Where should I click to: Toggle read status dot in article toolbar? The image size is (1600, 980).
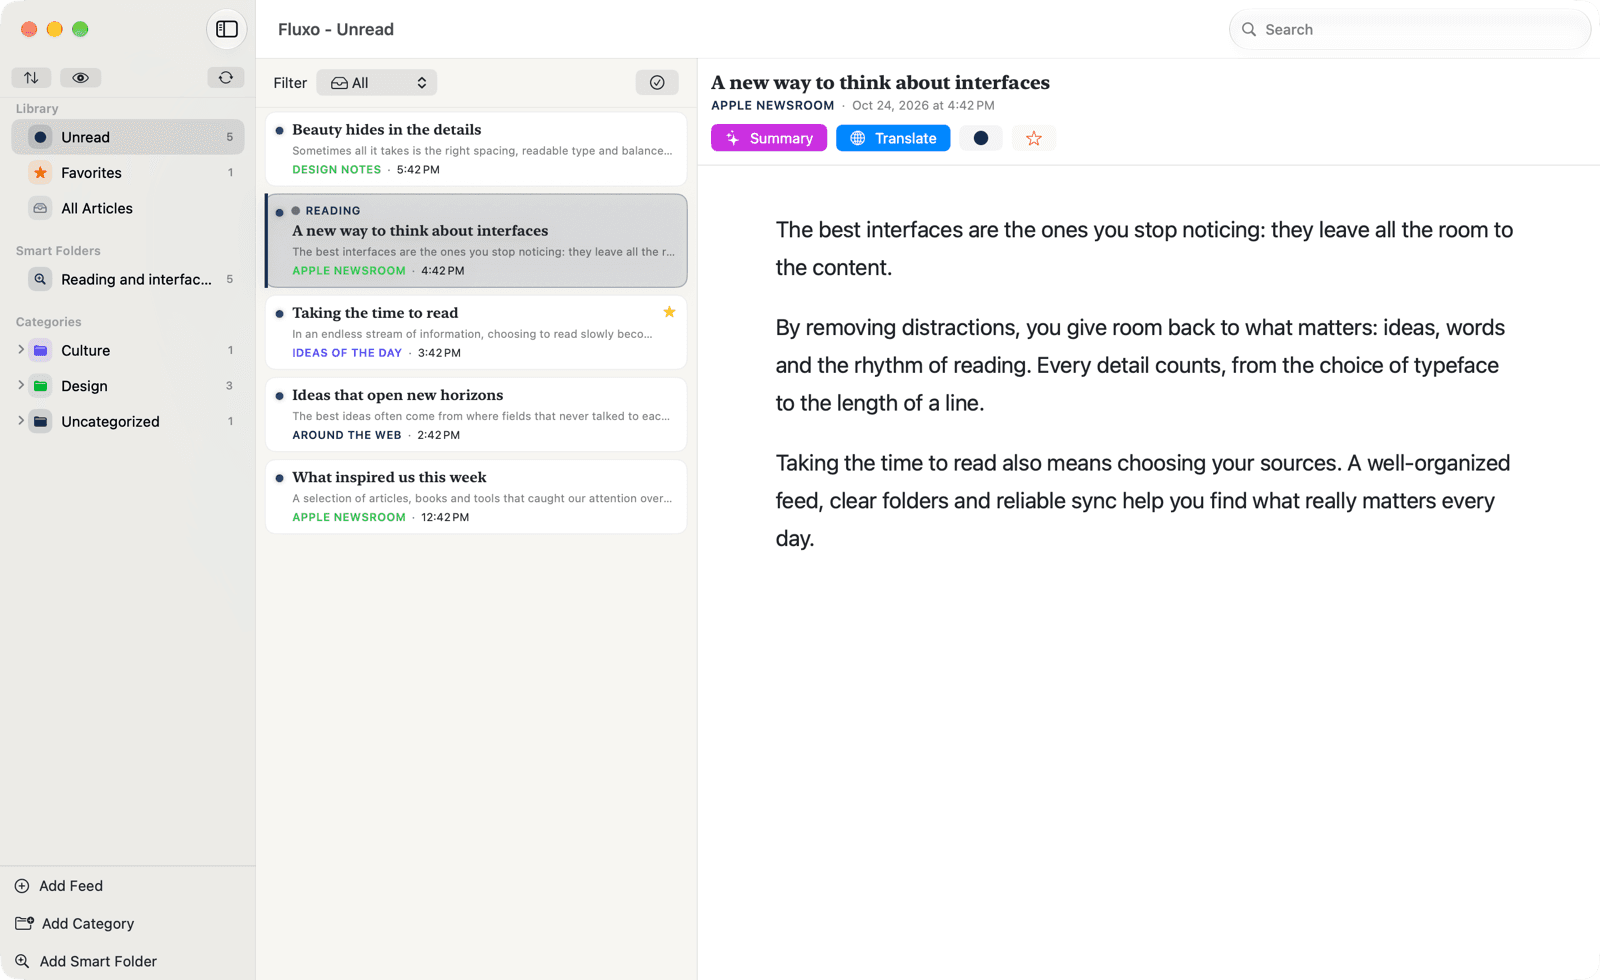981,138
